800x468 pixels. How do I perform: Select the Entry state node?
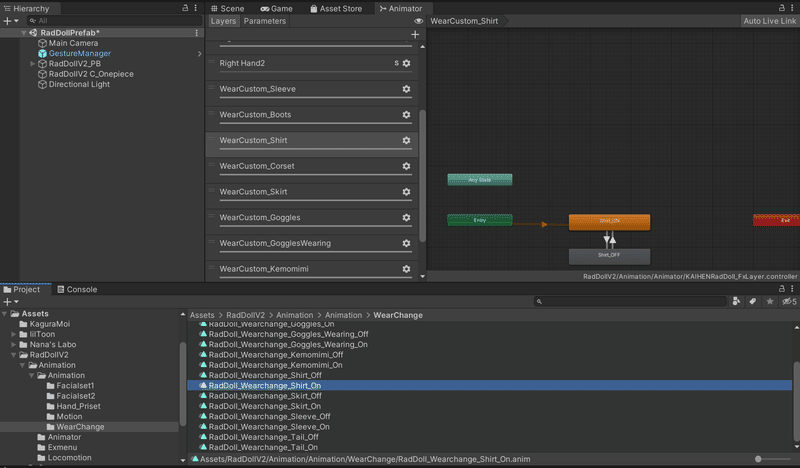coord(480,220)
